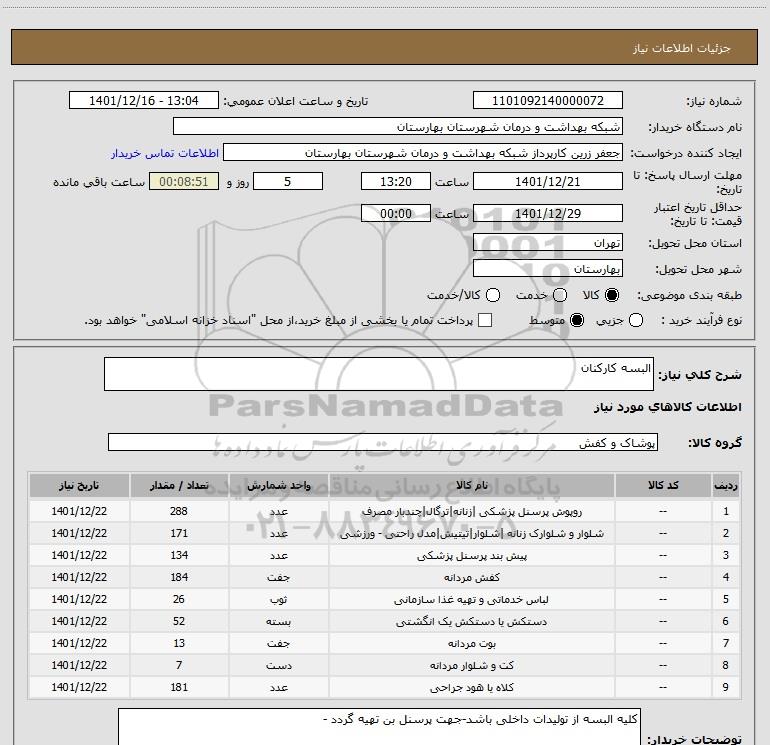Click unit ثوب in row 5
The image size is (770, 745).
(x=278, y=600)
